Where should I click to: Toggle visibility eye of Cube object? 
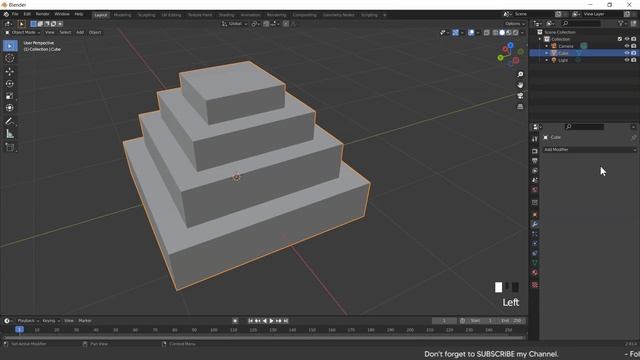(x=627, y=53)
